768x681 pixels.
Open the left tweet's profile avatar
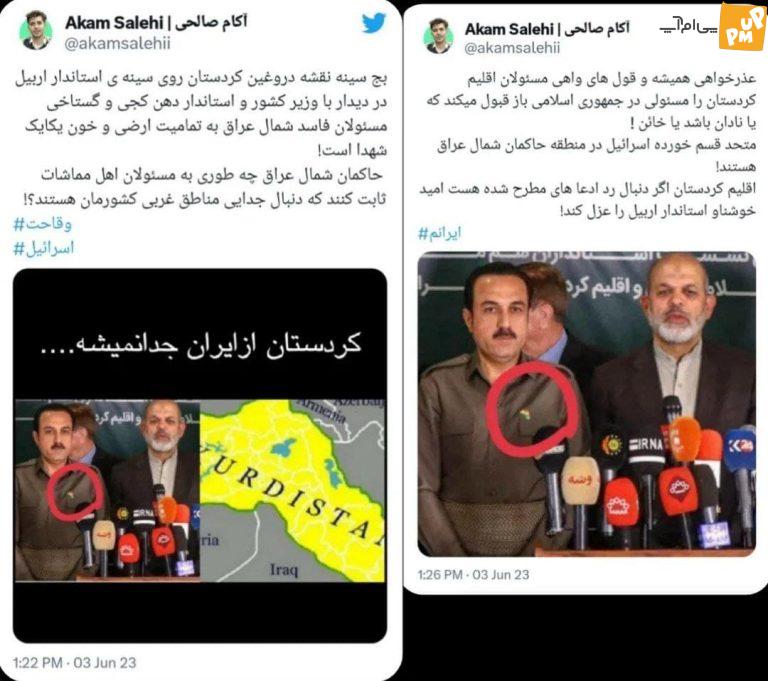pyautogui.click(x=36, y=30)
